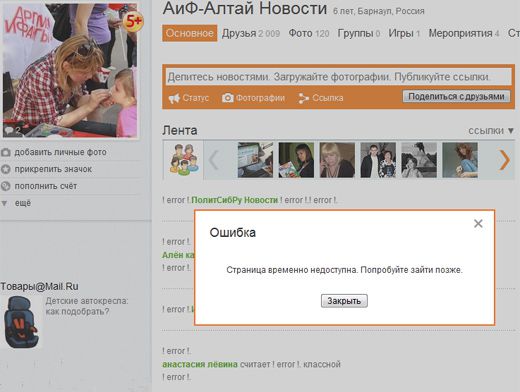Click the Алён link partly hidden behind the dialog
Viewport: 520px width, 392px height.
pyautogui.click(x=178, y=255)
